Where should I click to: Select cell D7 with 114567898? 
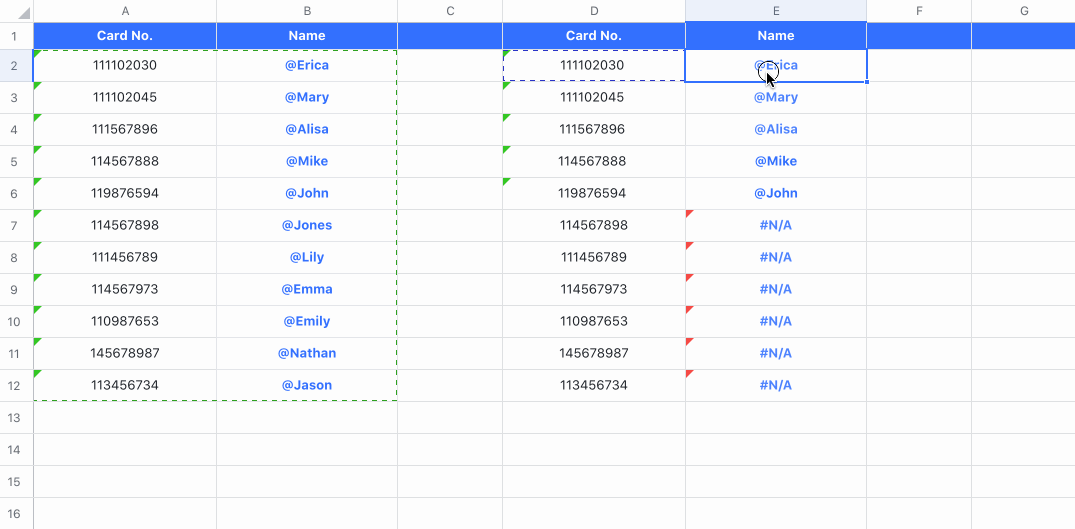(x=594, y=225)
